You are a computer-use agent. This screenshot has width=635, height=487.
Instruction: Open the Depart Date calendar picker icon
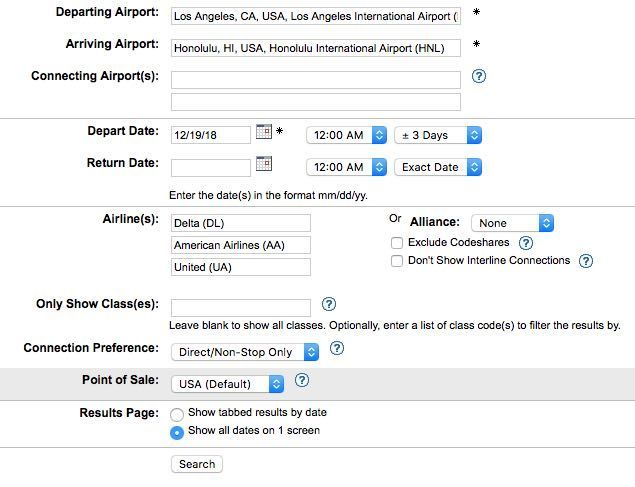264,132
